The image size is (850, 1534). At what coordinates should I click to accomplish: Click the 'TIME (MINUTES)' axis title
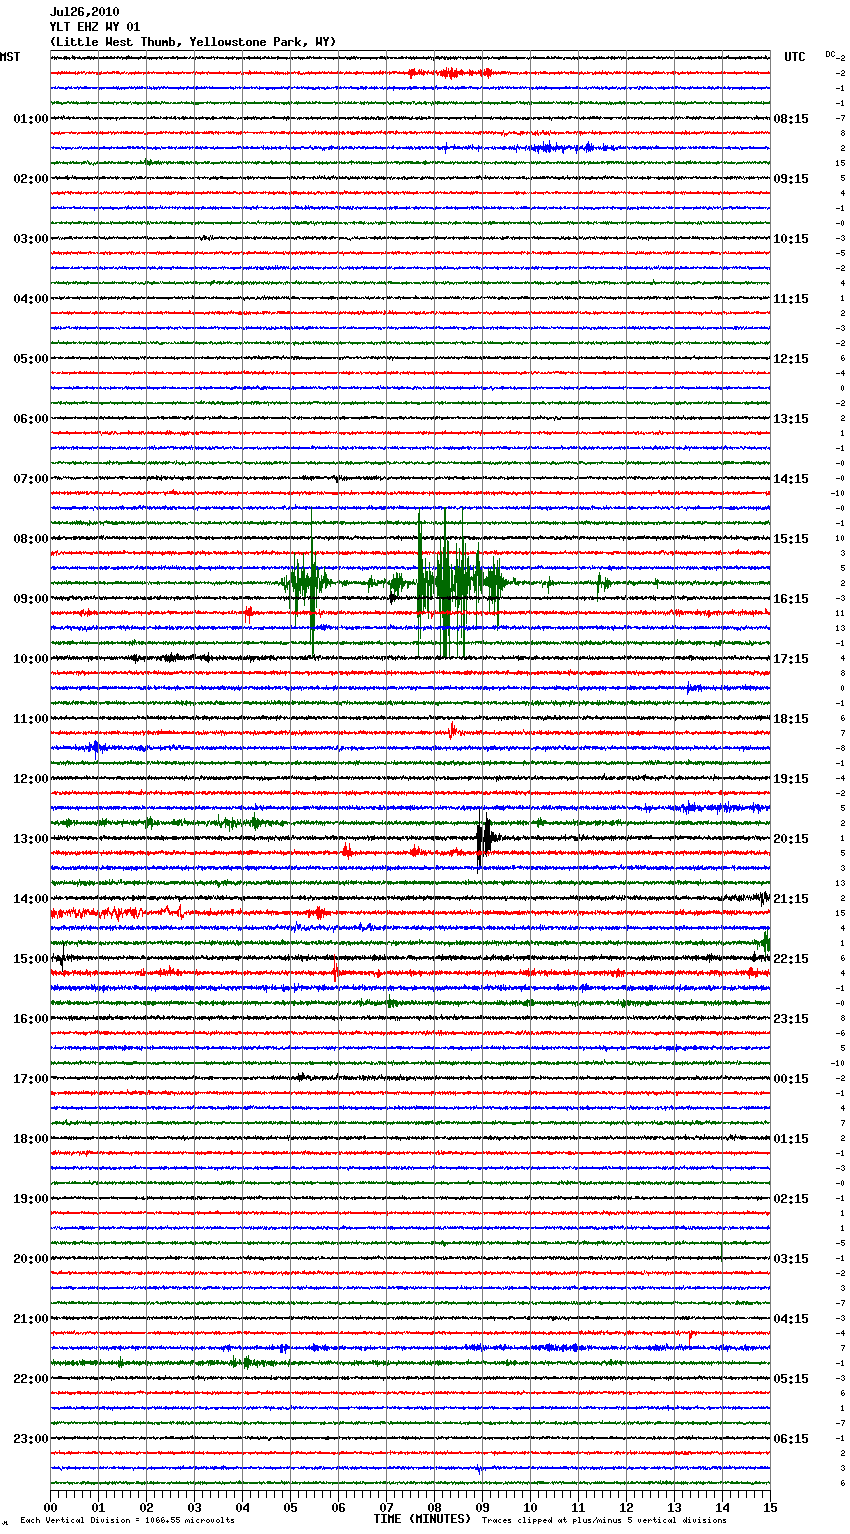click(x=422, y=1519)
